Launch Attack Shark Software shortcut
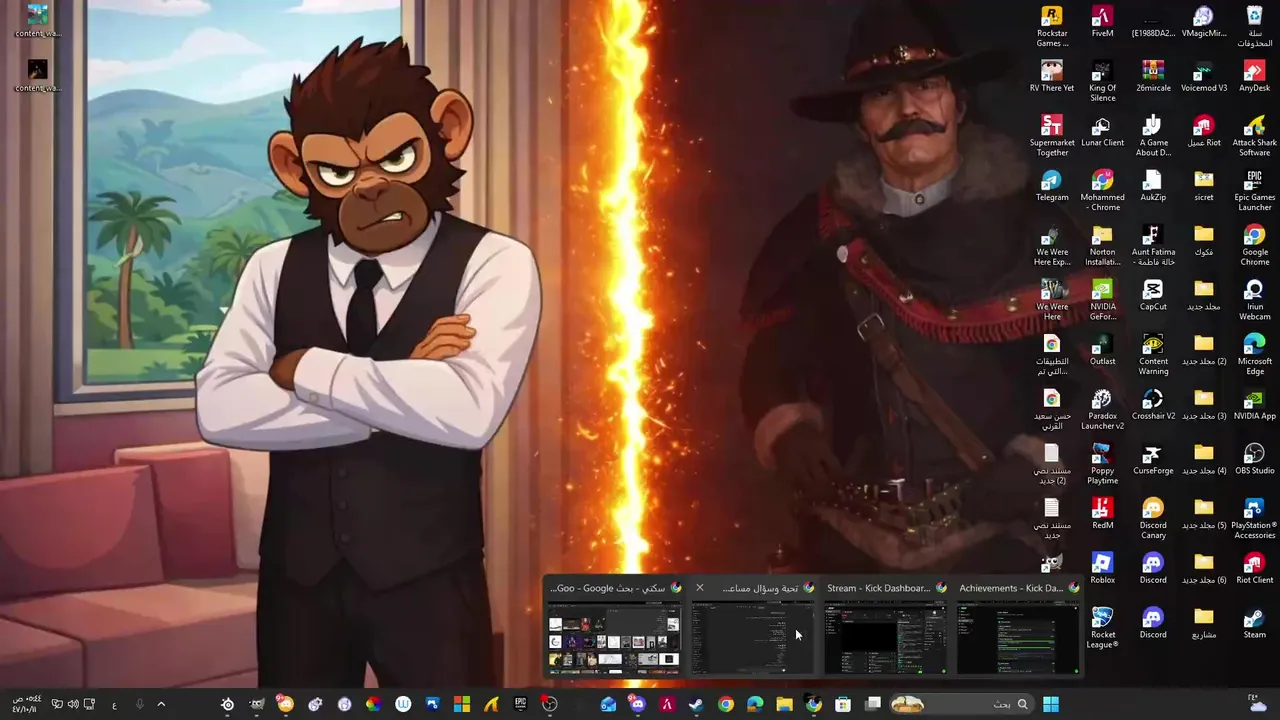 [1254, 136]
